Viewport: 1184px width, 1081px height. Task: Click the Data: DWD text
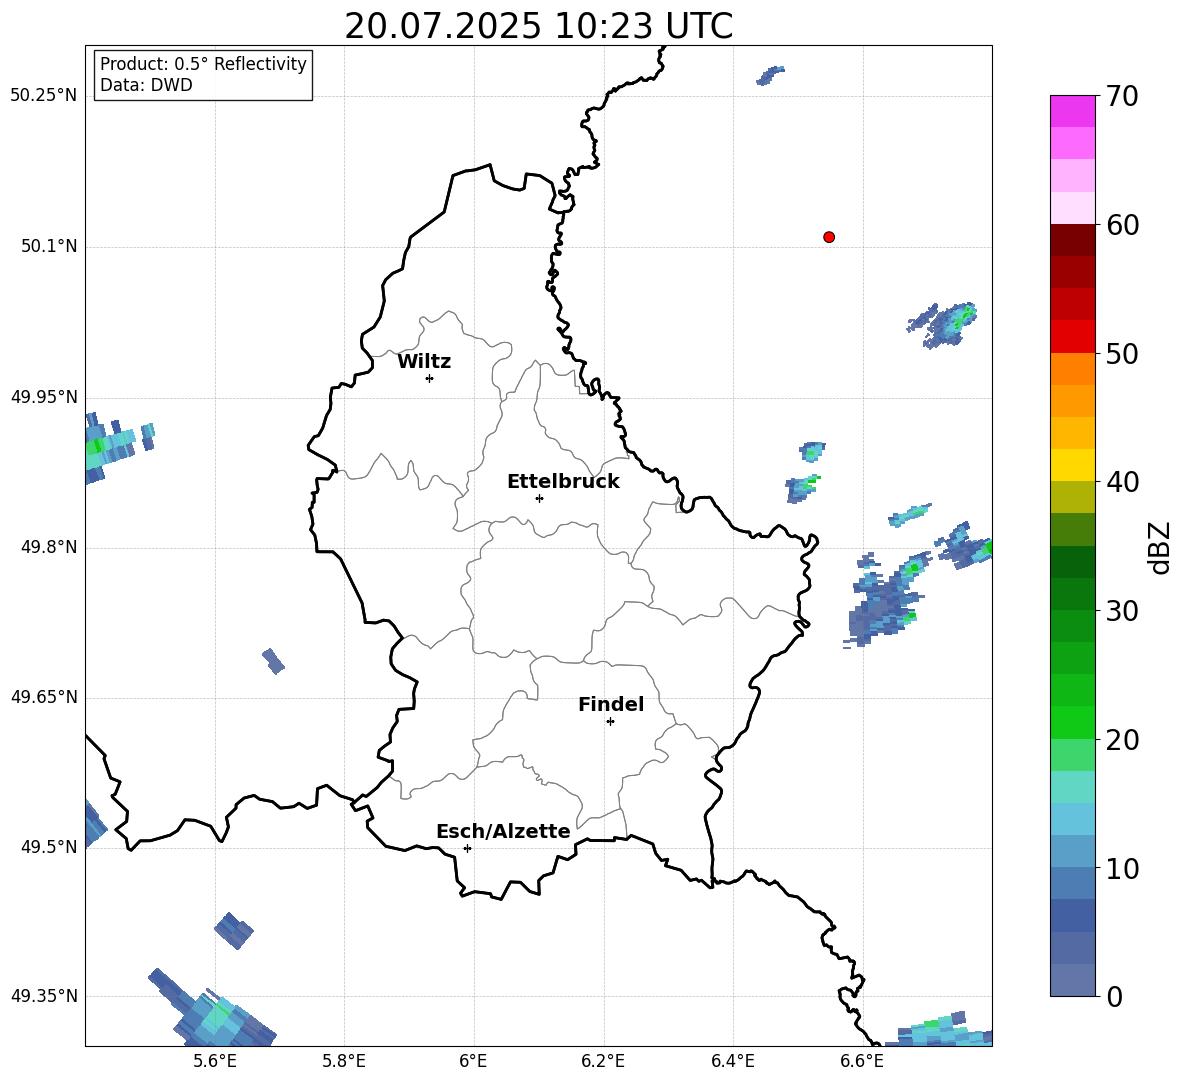[x=146, y=85]
